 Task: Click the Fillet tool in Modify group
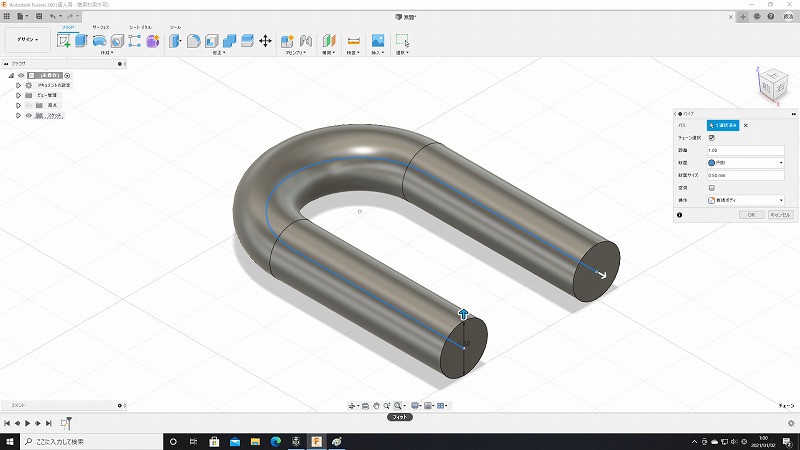(194, 41)
